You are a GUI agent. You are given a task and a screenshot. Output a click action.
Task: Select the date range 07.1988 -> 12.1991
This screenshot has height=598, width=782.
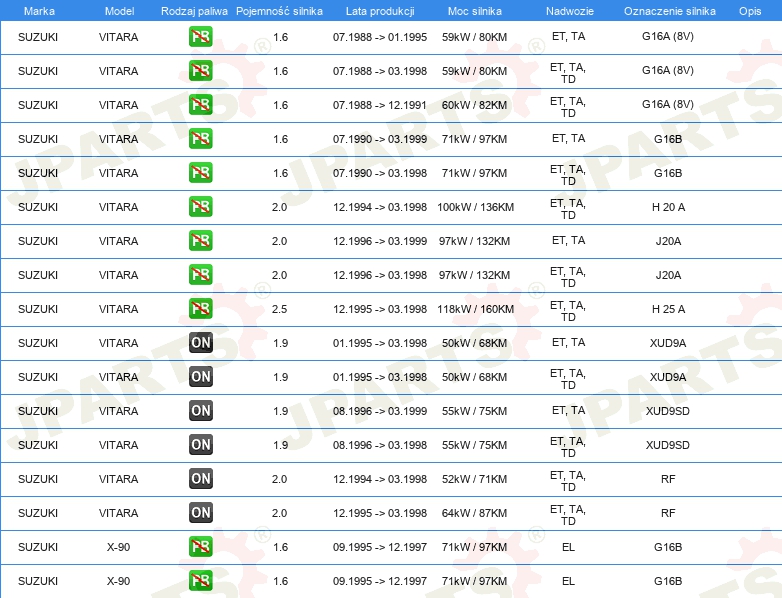pyautogui.click(x=380, y=105)
